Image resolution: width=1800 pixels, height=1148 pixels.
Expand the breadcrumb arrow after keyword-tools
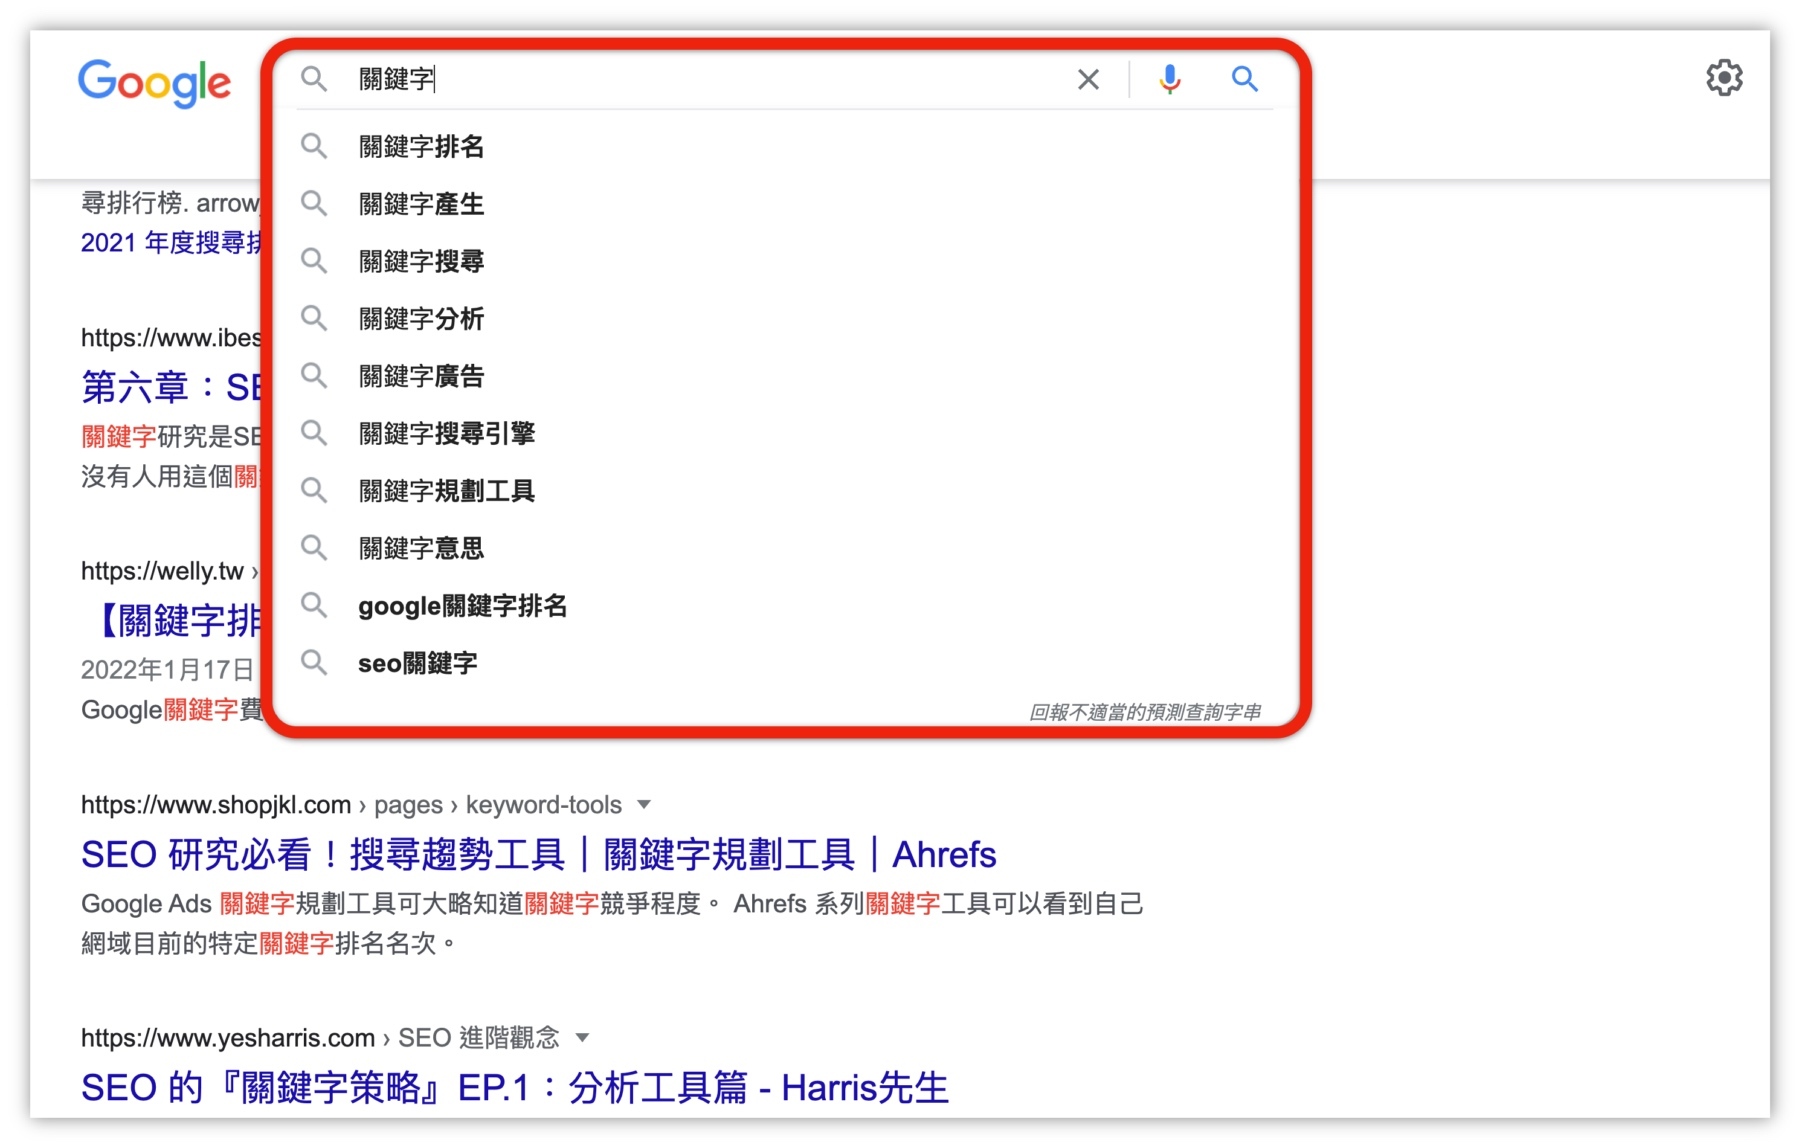[x=646, y=804]
